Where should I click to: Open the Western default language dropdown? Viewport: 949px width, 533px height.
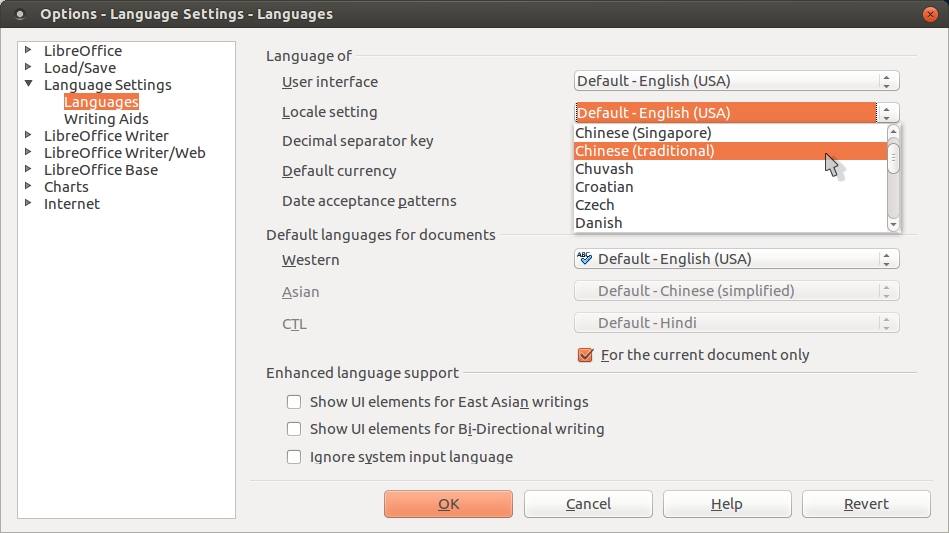[x=736, y=259]
